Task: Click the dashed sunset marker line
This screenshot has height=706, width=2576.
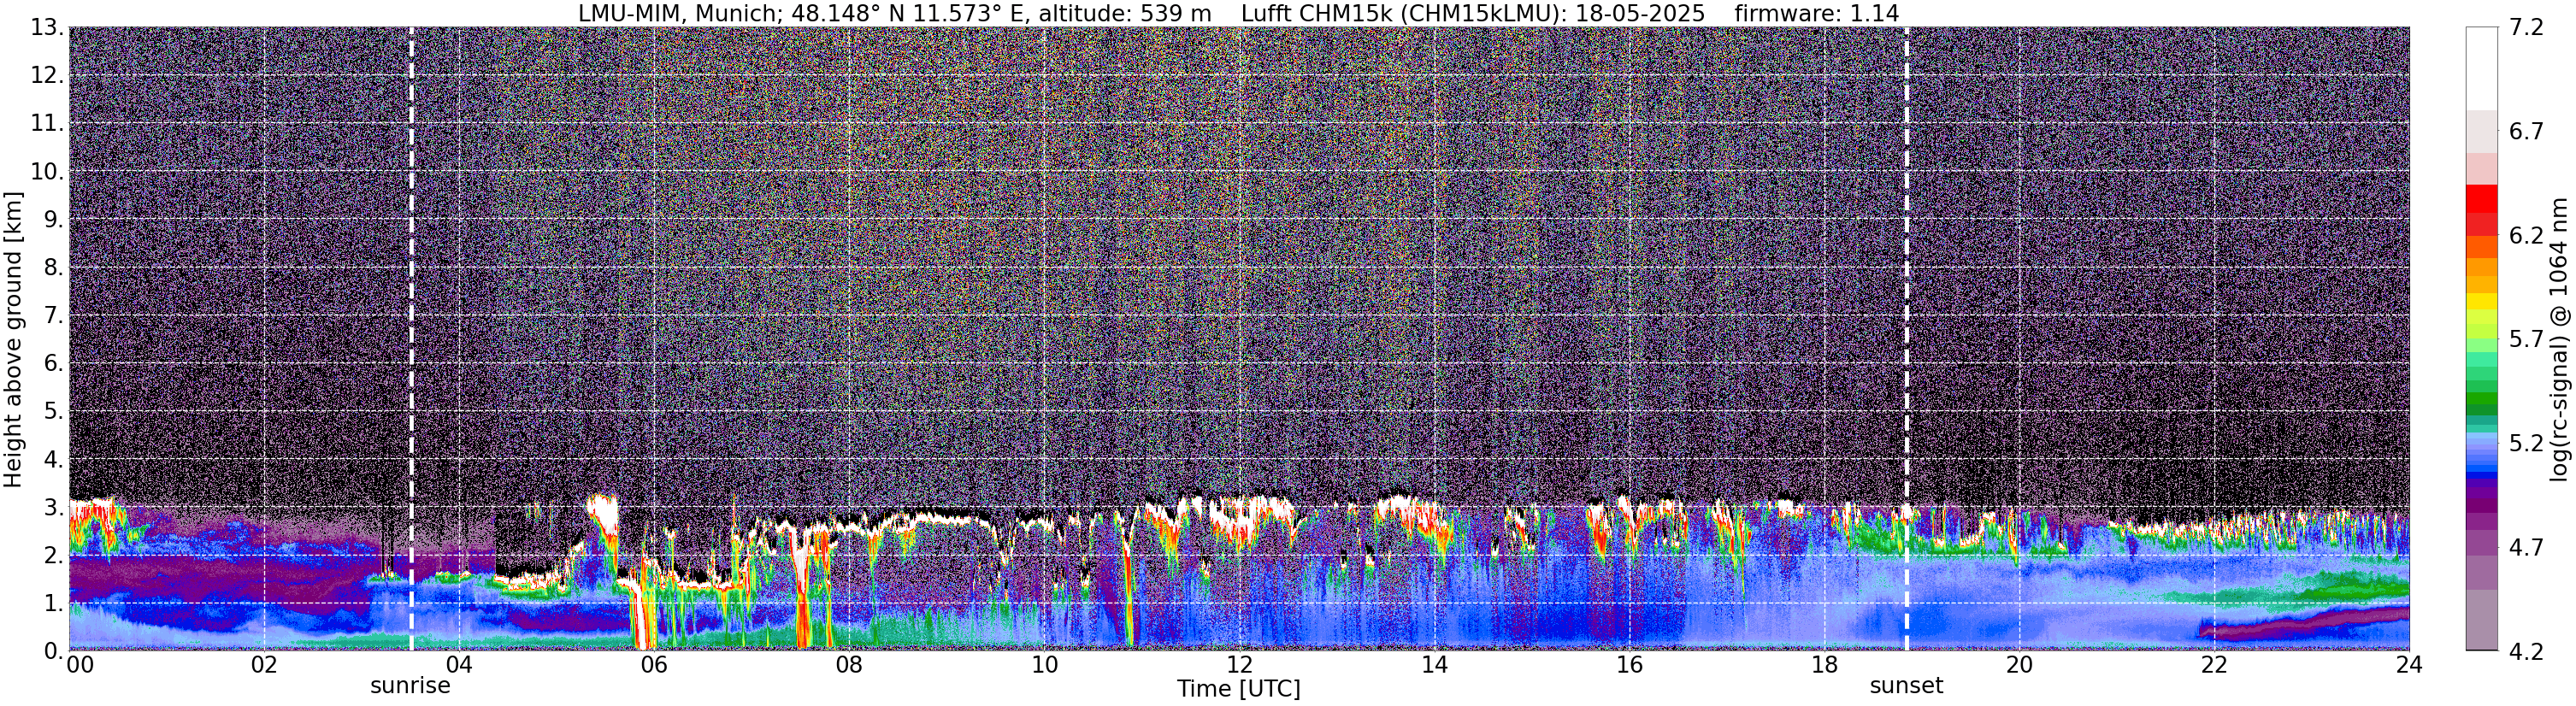Action: click(x=1906, y=339)
